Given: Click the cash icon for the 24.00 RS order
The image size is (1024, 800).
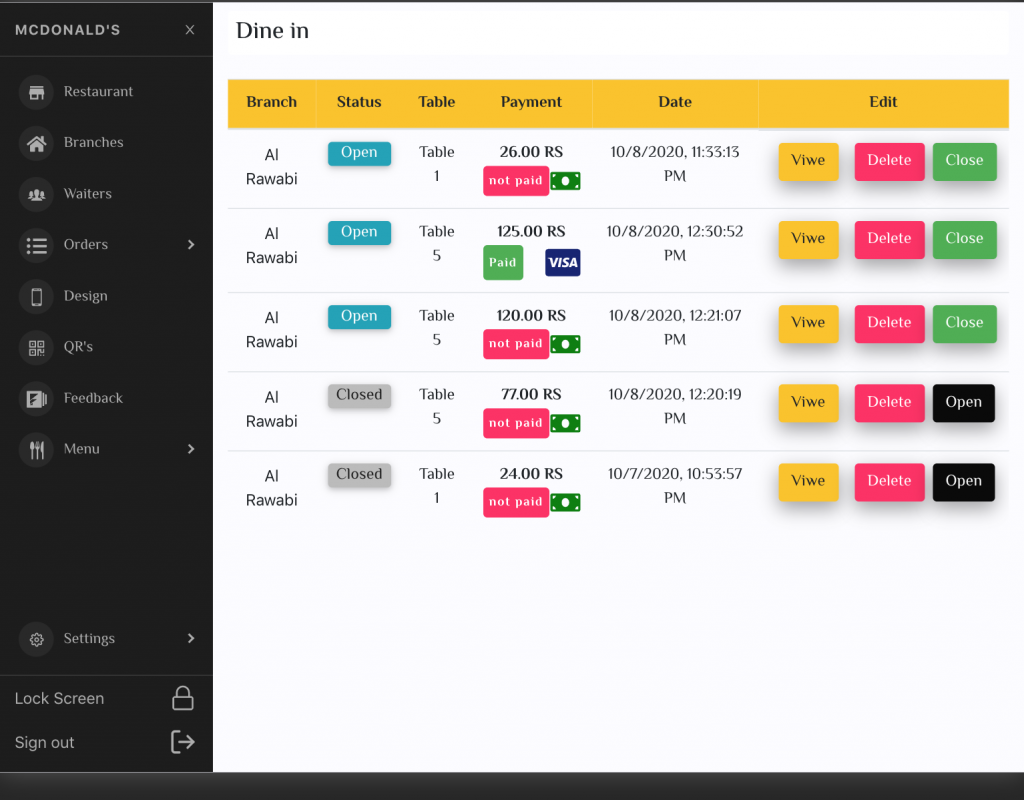Looking at the screenshot, I should (566, 502).
